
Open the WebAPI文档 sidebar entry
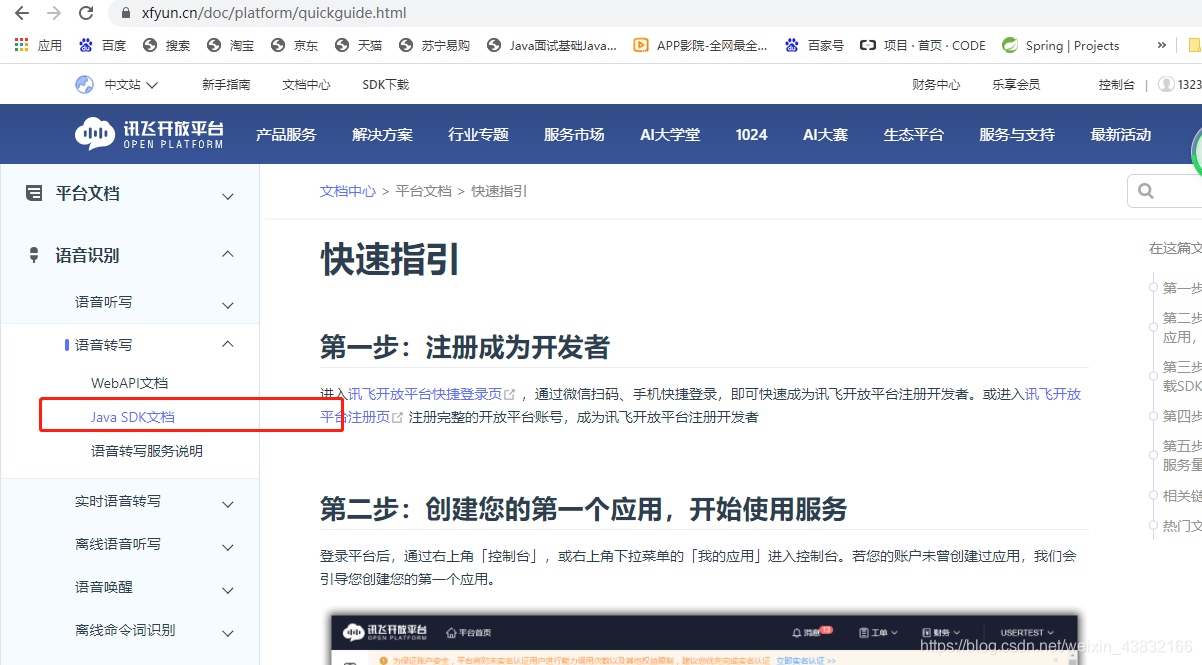[x=129, y=383]
